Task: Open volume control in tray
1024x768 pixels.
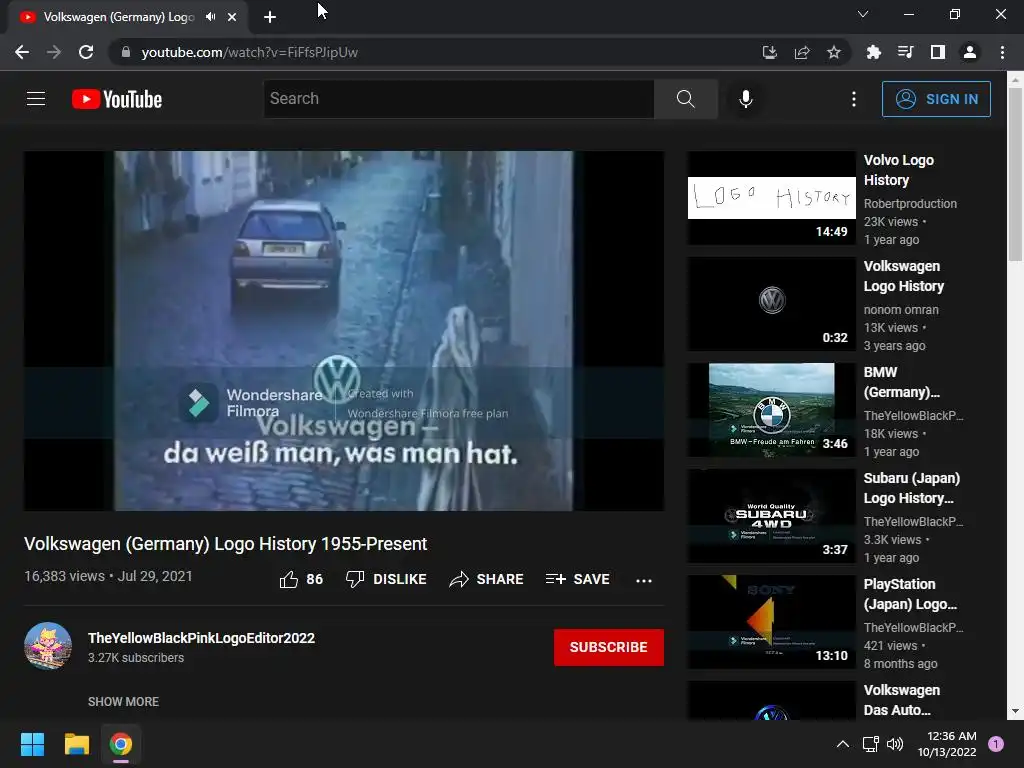Action: (895, 744)
